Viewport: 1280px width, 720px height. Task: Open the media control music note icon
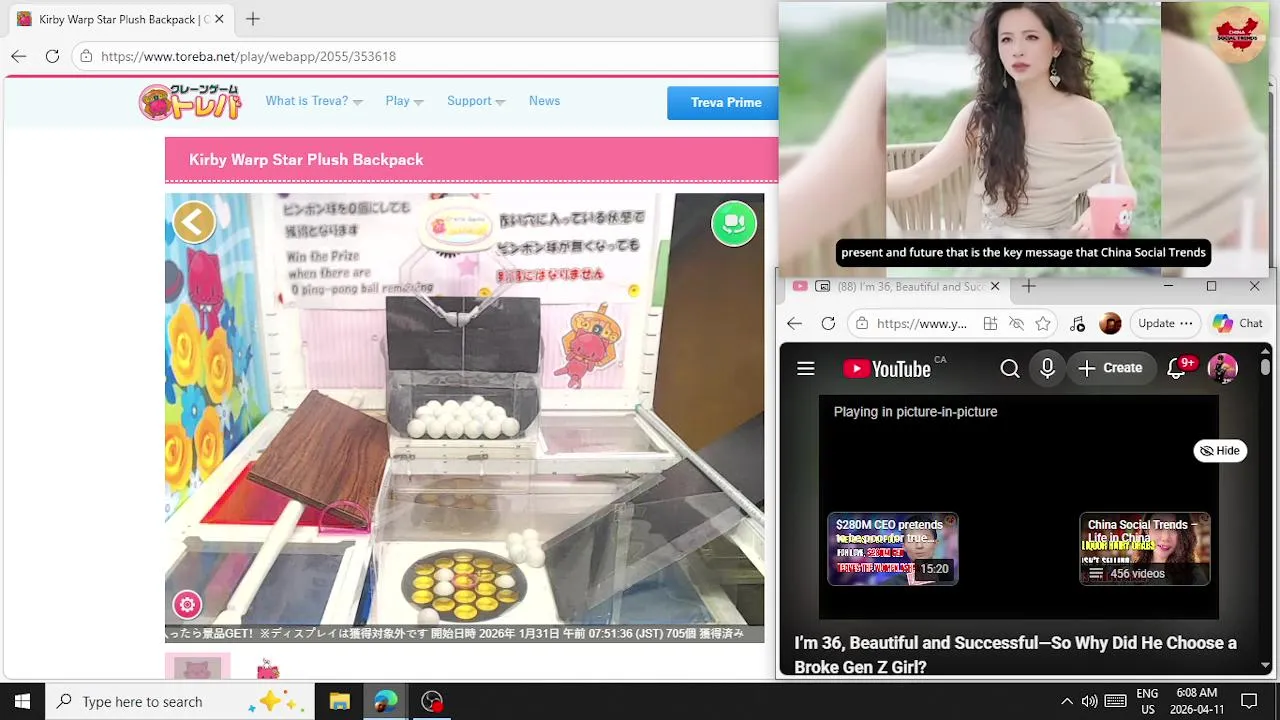pyautogui.click(x=1077, y=324)
